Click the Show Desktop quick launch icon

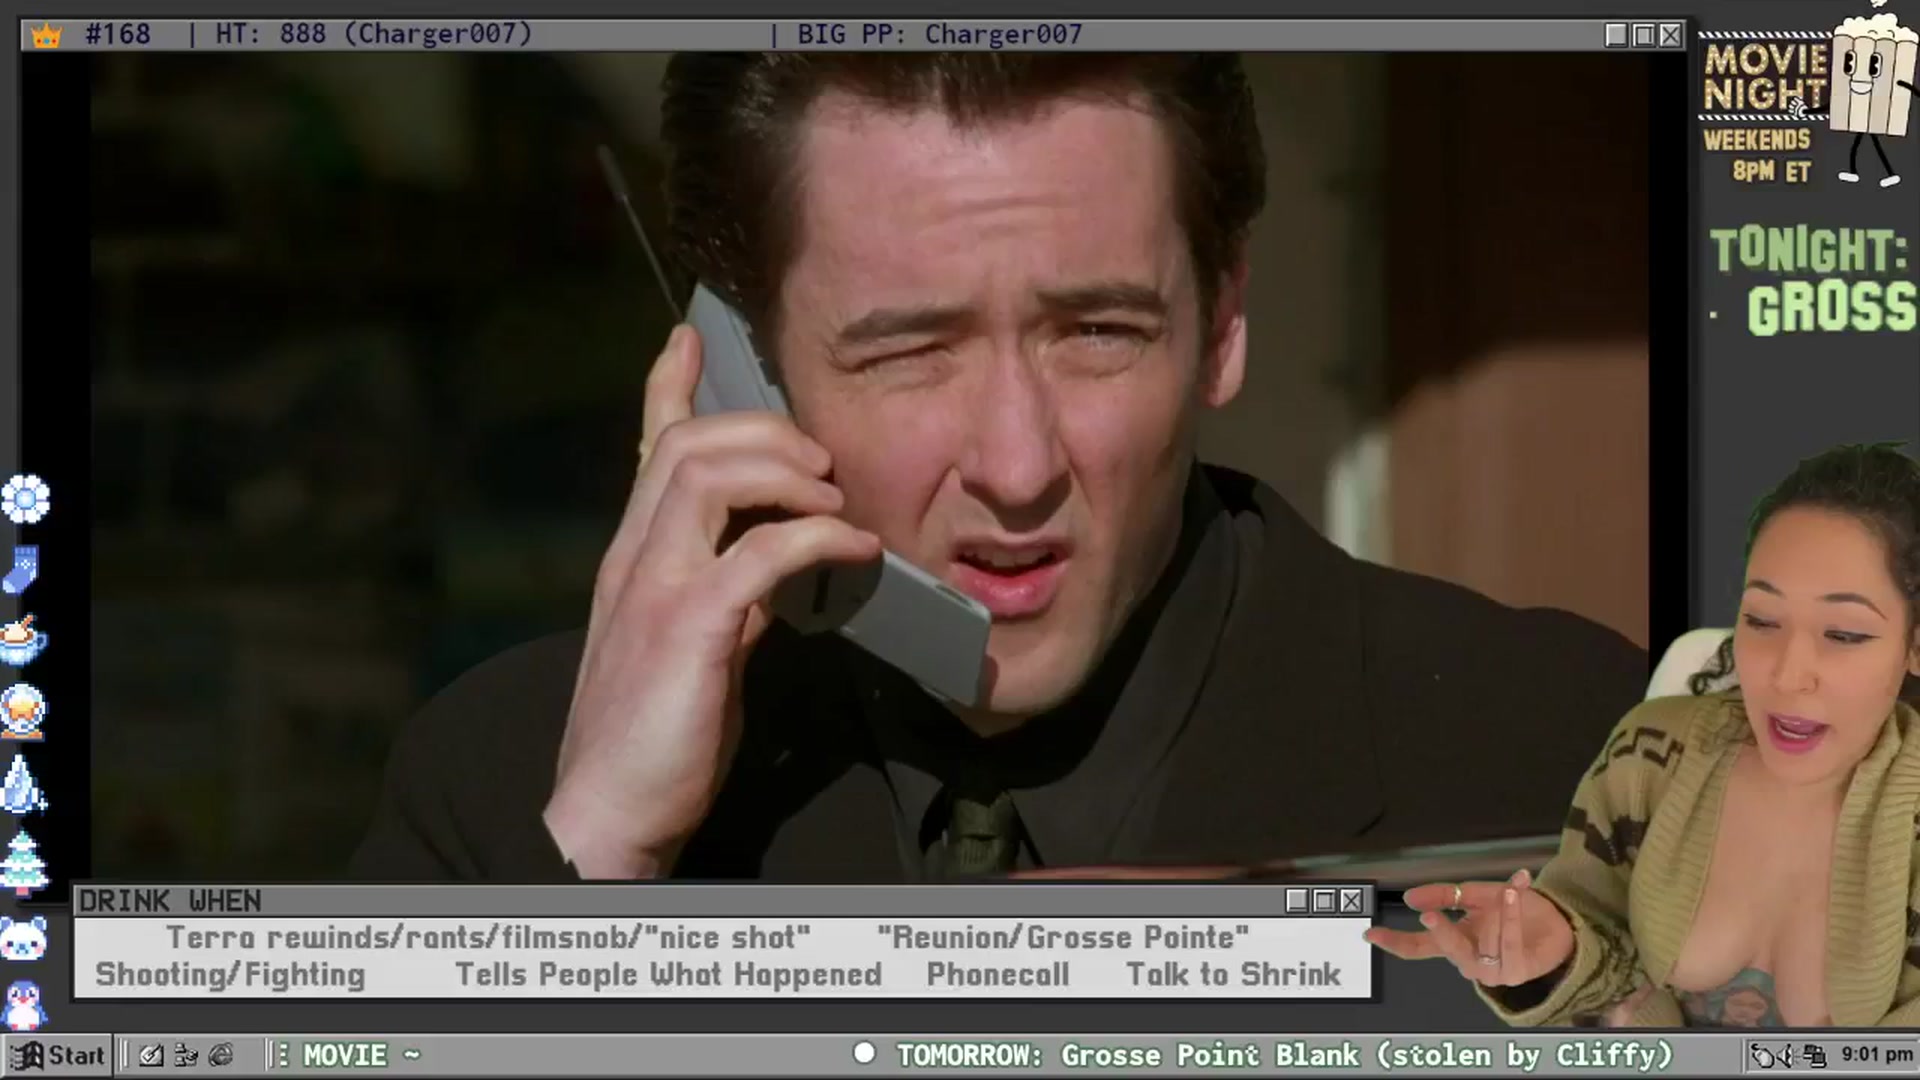tap(151, 1055)
